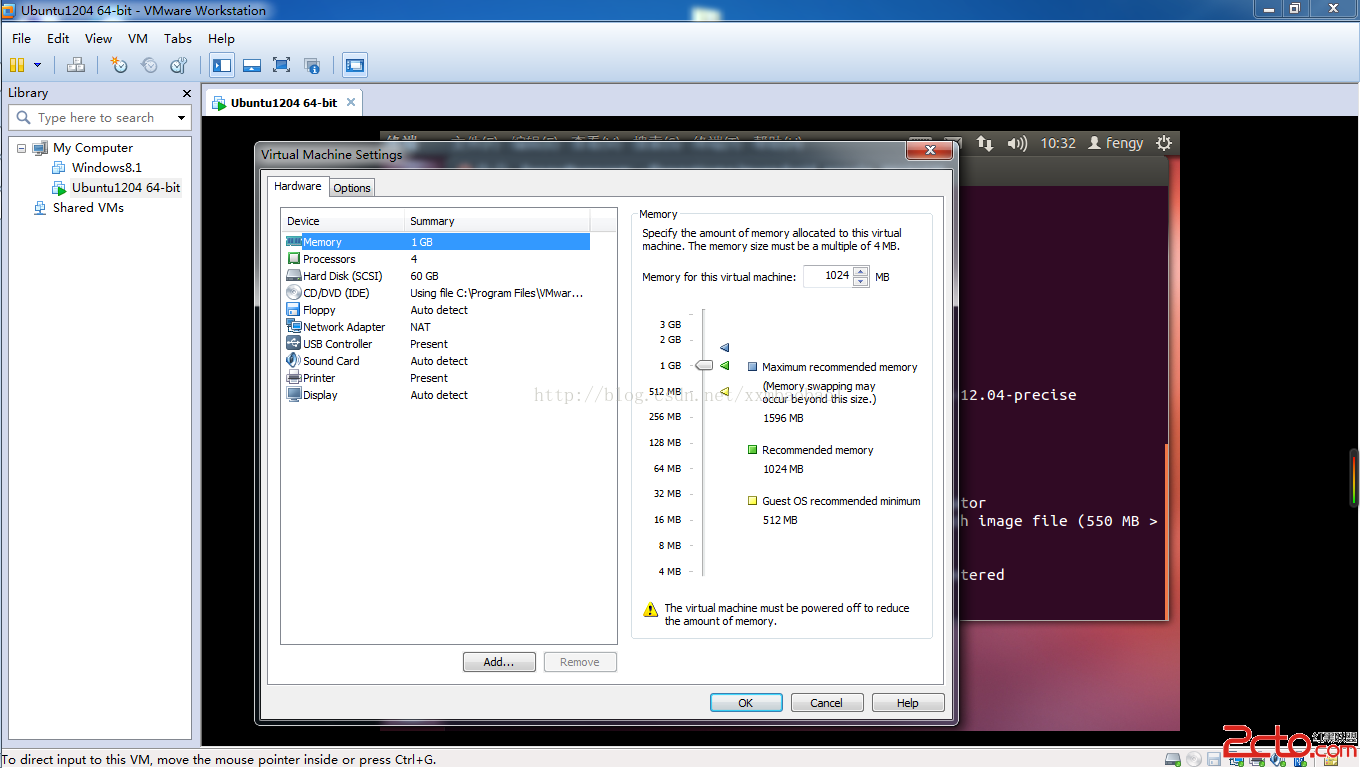This screenshot has width=1360, height=768.
Task: Open the Ubuntu sound volume indicator
Action: pos(1017,143)
